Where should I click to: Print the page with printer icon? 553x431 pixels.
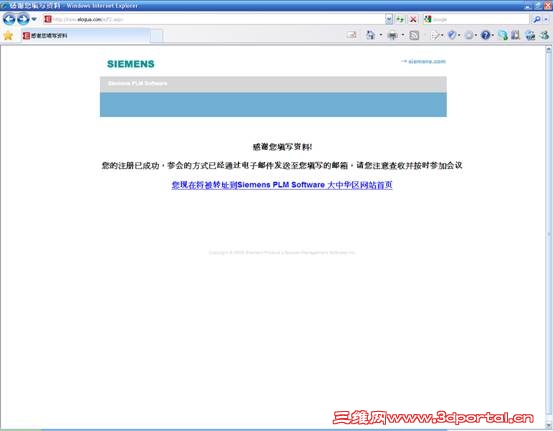tap(392, 35)
